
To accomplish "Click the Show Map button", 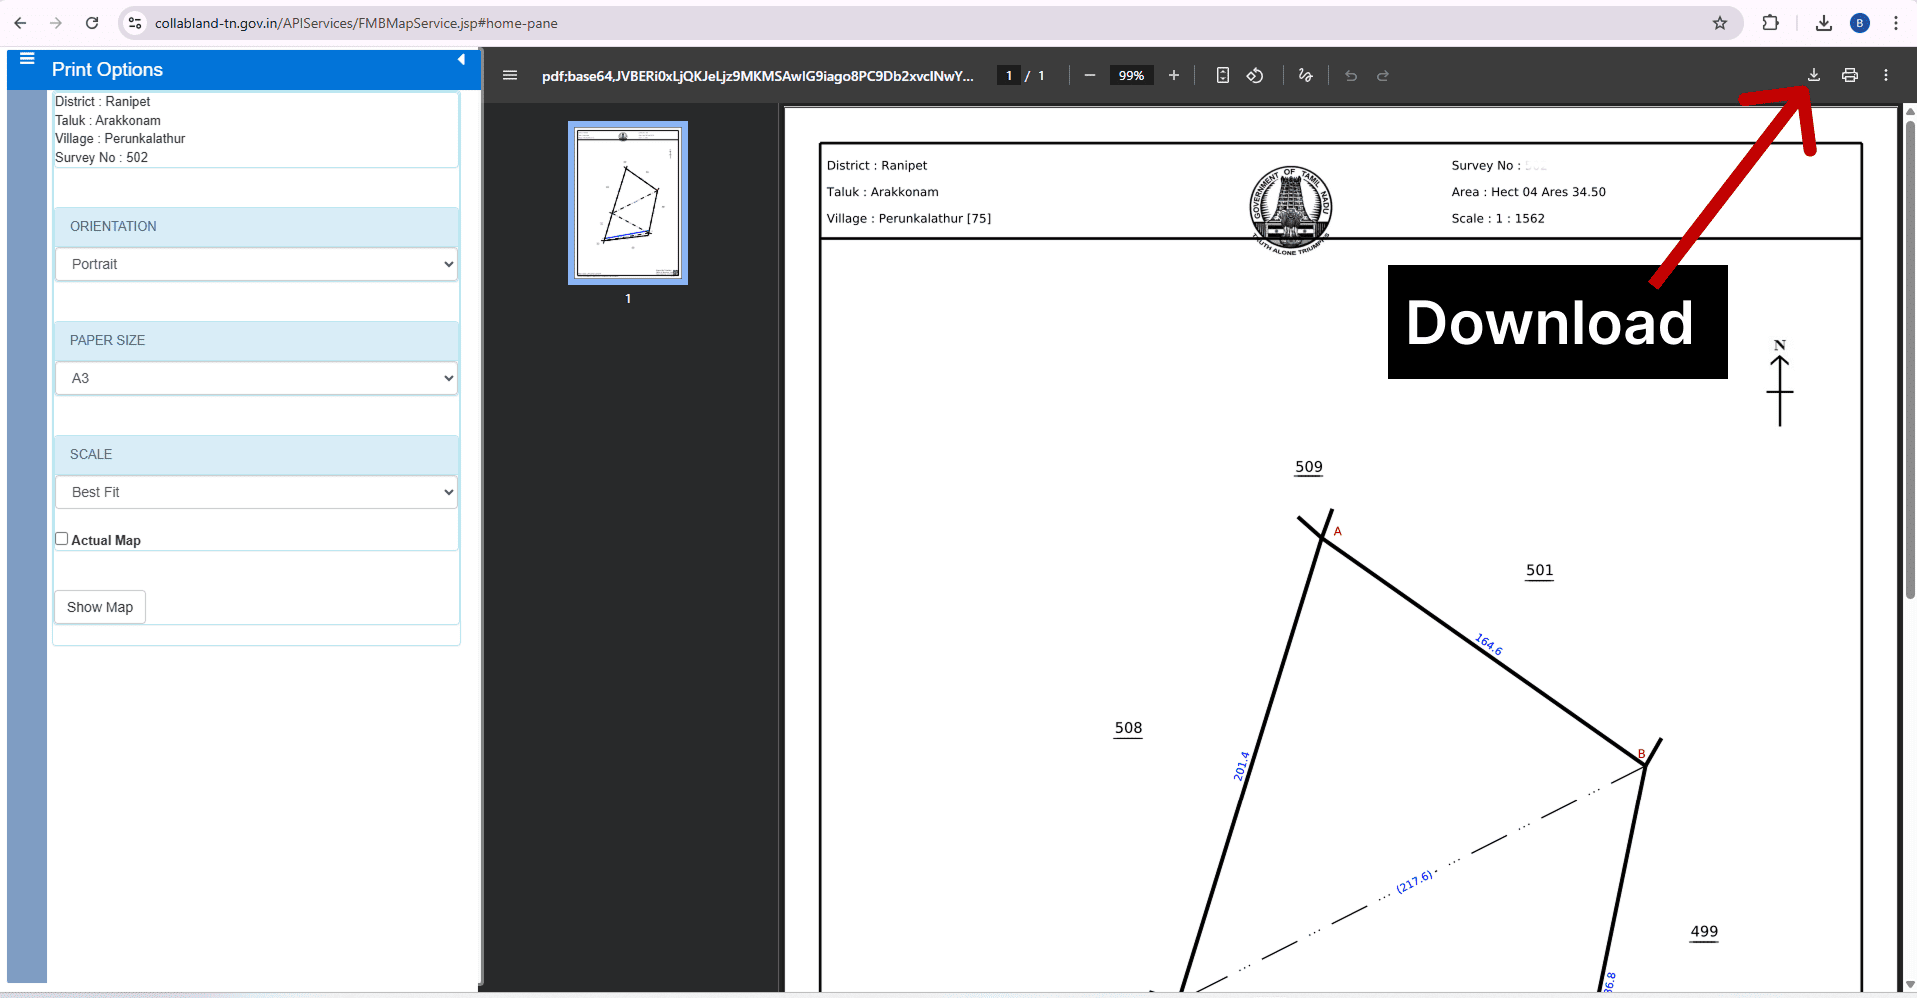I will coord(99,607).
